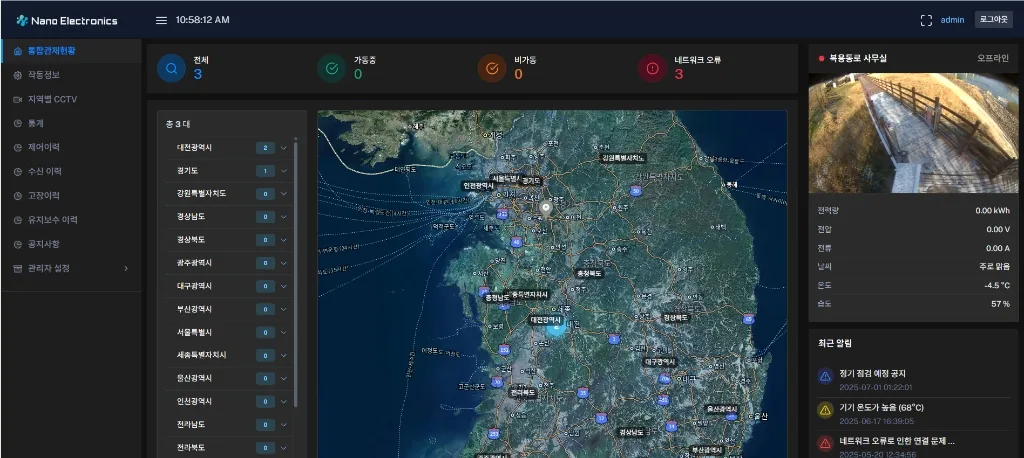Click the 강원특별자치도 map label

(x=623, y=158)
